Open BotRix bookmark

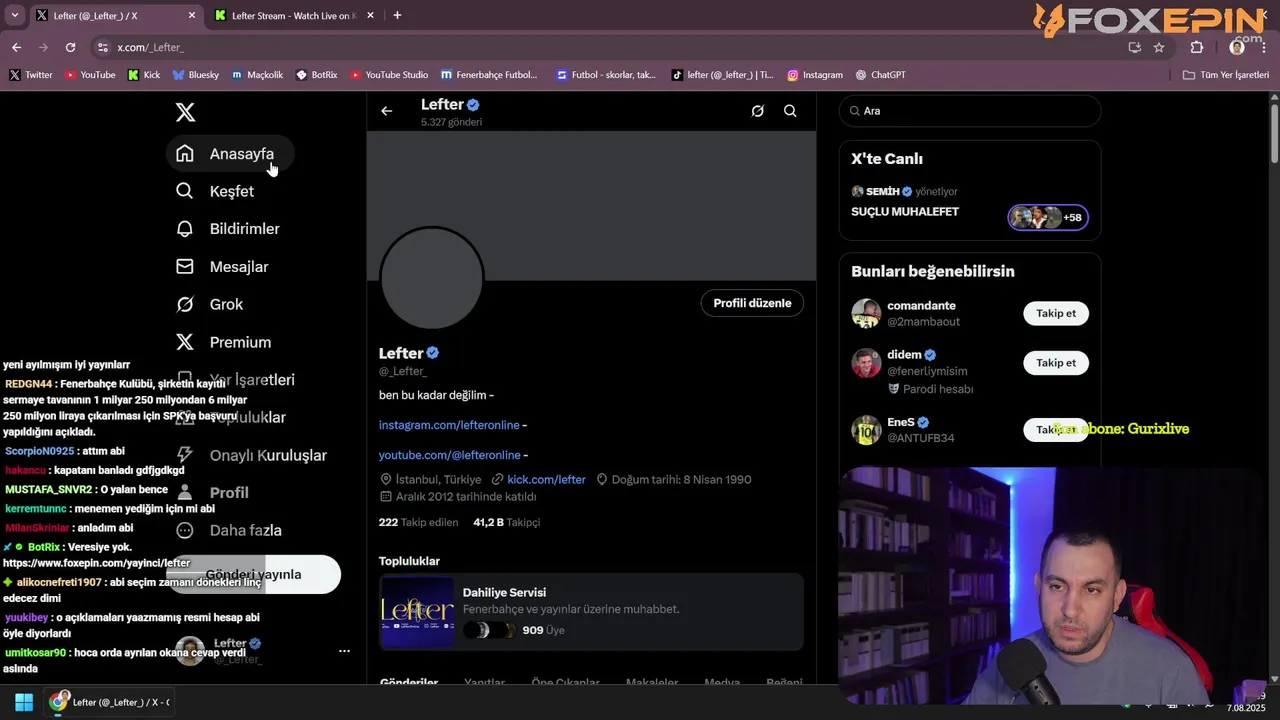point(316,75)
